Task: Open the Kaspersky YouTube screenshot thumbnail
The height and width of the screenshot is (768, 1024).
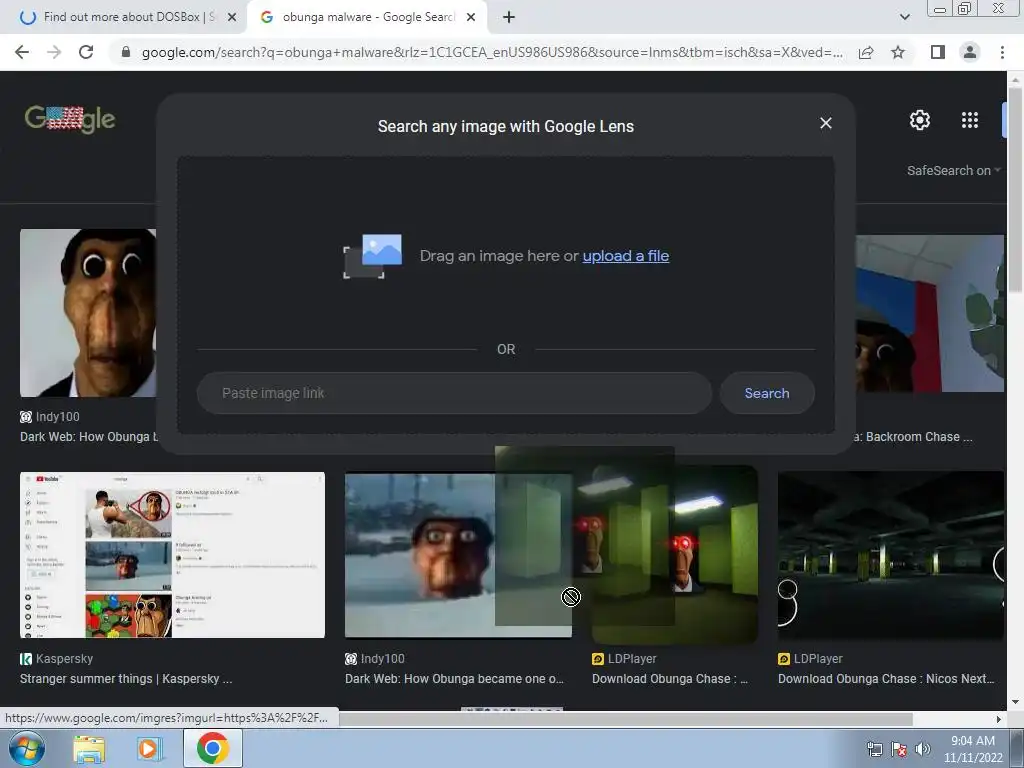Action: click(172, 554)
